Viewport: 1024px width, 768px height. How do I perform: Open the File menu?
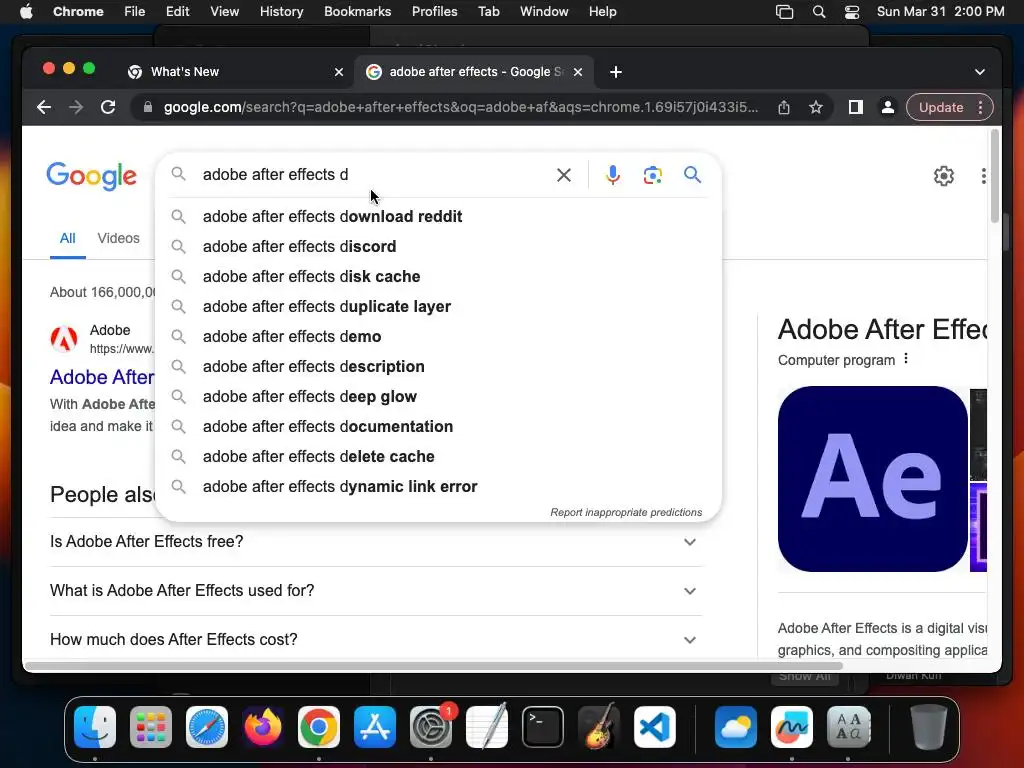(x=135, y=12)
